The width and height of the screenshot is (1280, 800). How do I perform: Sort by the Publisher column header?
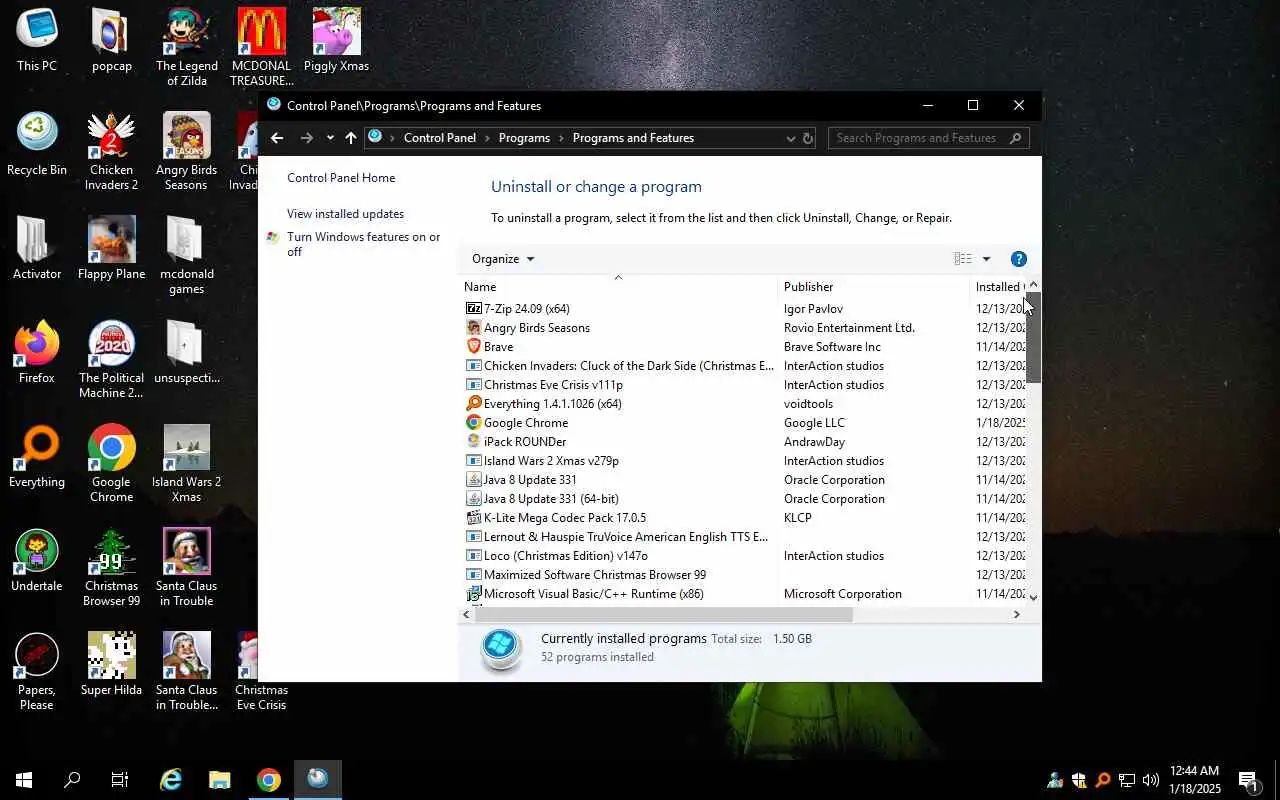874,287
